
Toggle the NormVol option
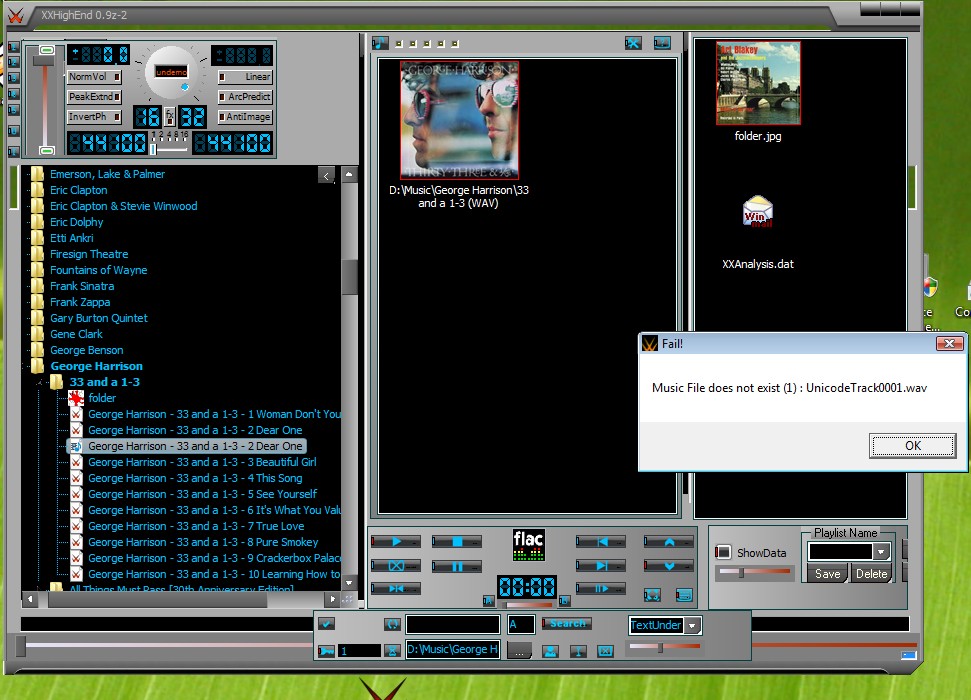pos(94,77)
